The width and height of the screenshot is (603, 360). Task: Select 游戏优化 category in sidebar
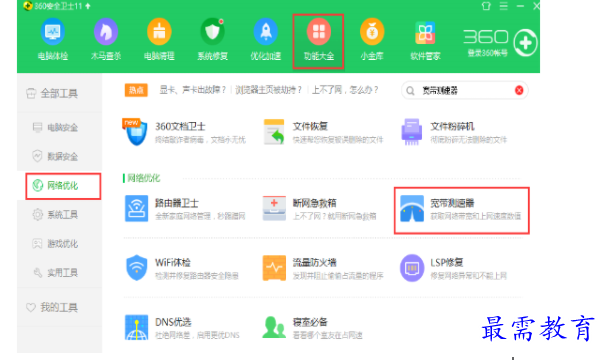click(60, 244)
